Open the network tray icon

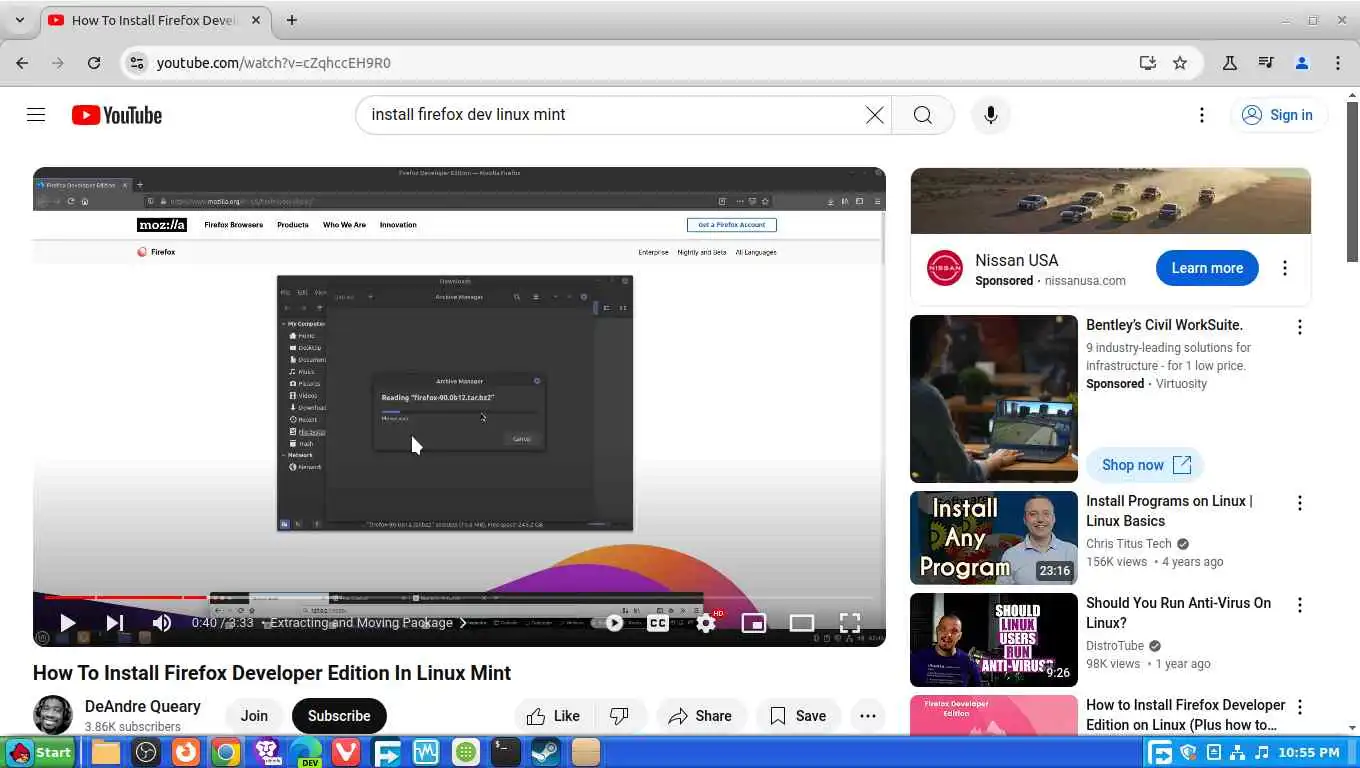coord(1238,752)
